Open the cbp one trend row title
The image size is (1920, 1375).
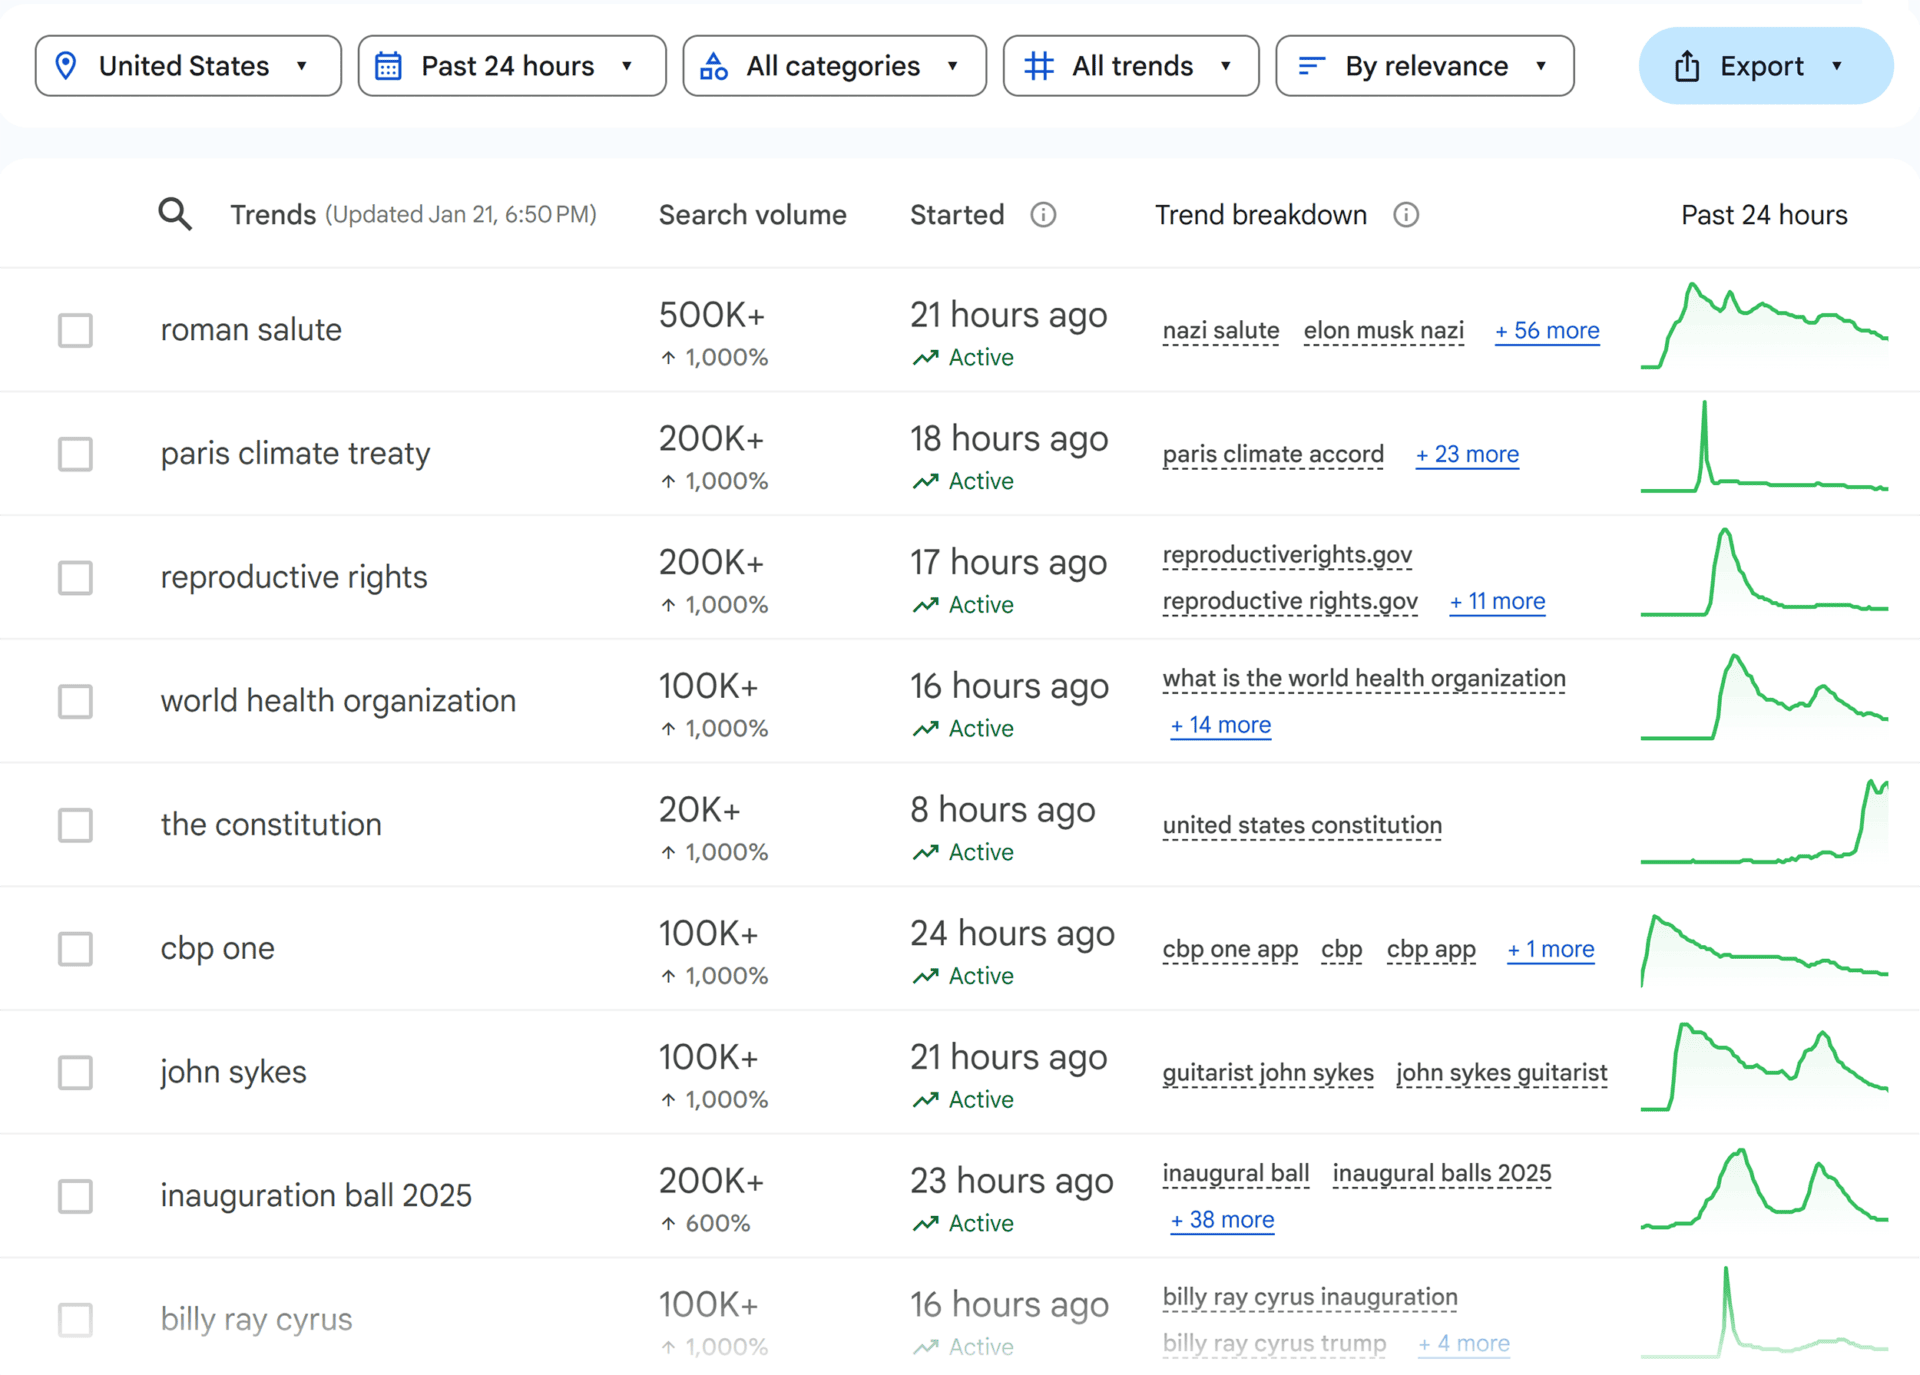tap(217, 948)
